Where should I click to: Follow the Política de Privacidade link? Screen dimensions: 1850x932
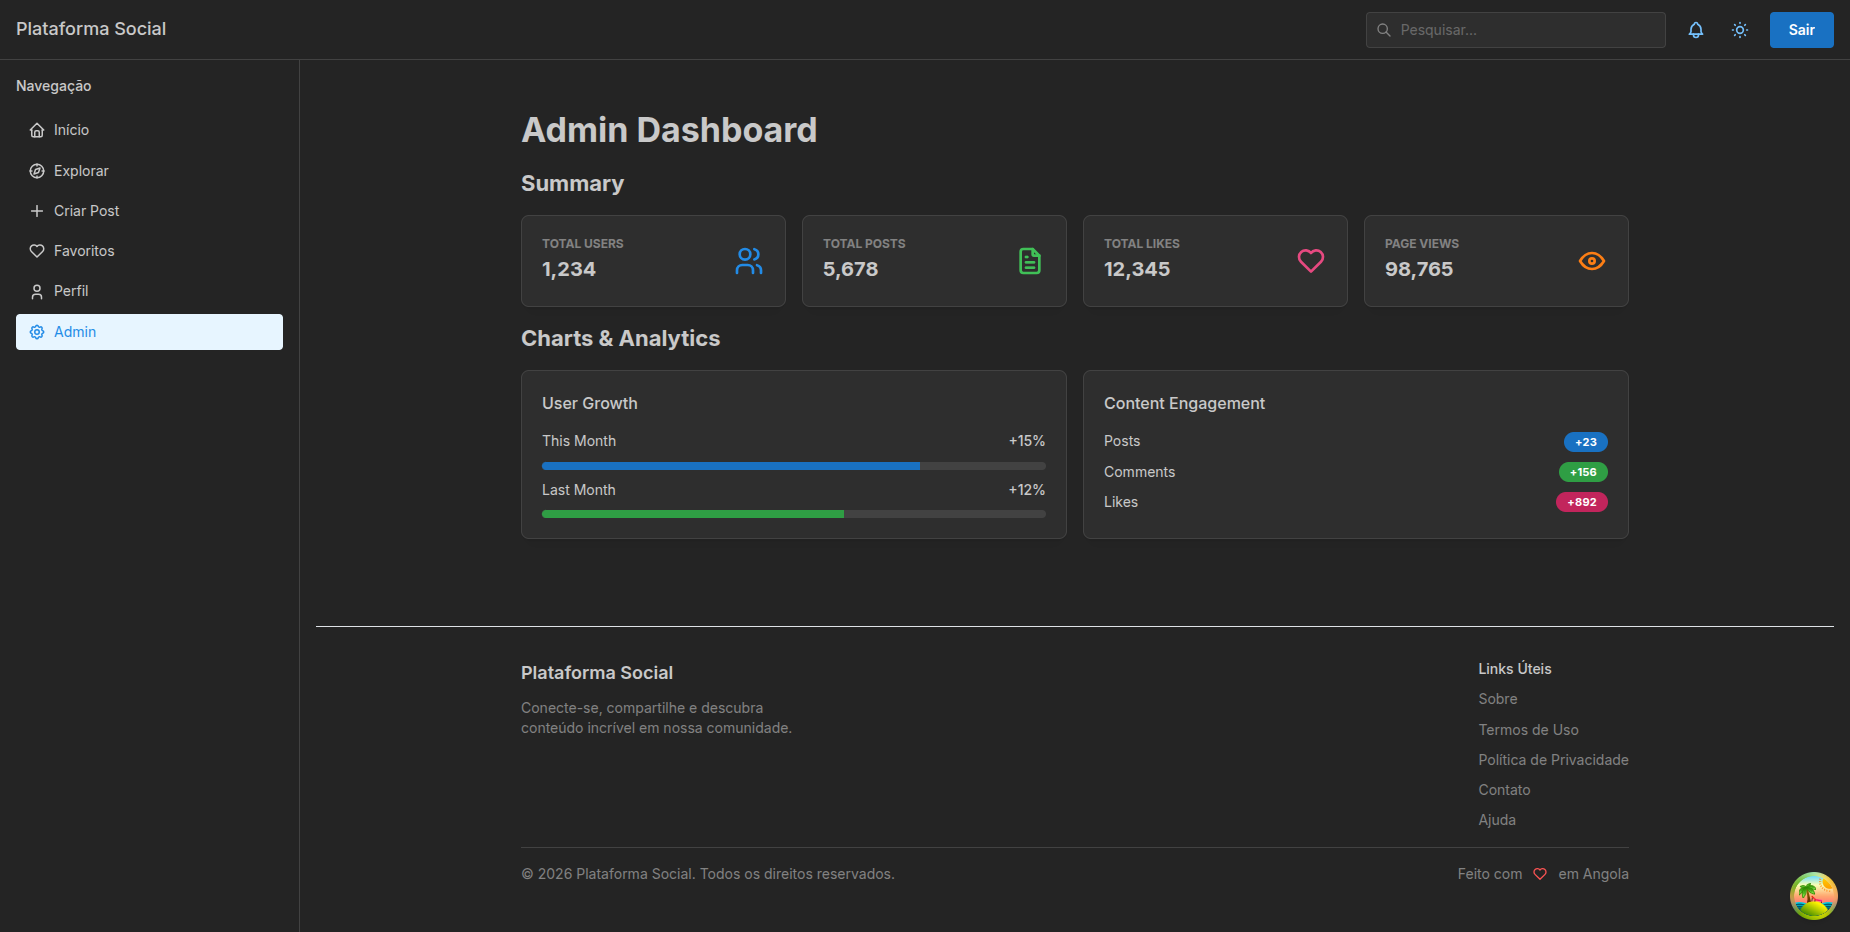click(1553, 760)
